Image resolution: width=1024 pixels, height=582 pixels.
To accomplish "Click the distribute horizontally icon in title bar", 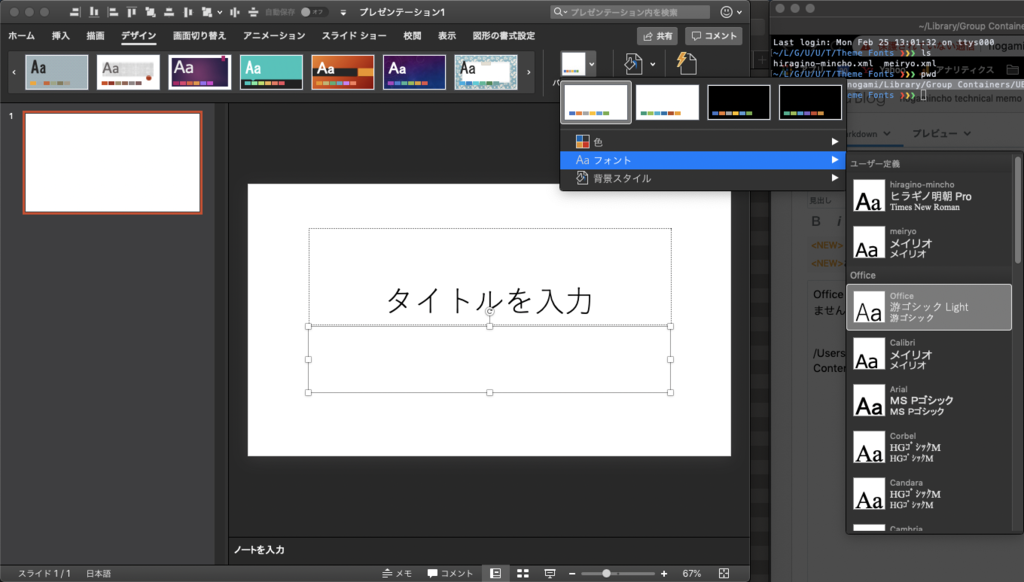I will pyautogui.click(x=234, y=12).
